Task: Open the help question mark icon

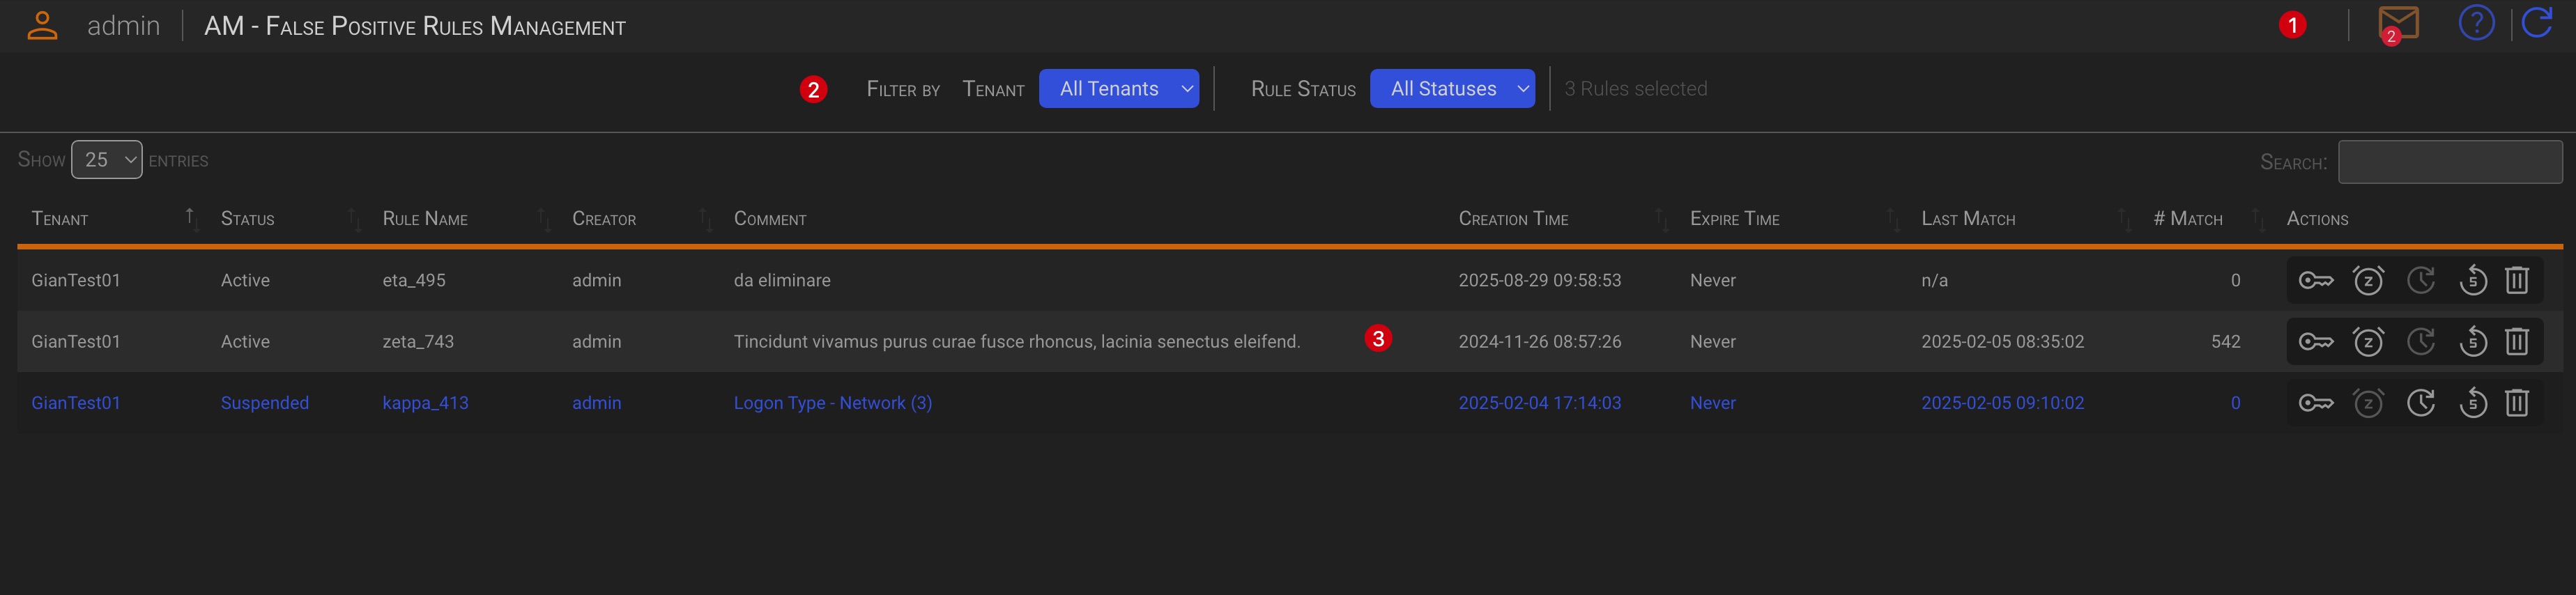Action: (x=2476, y=23)
